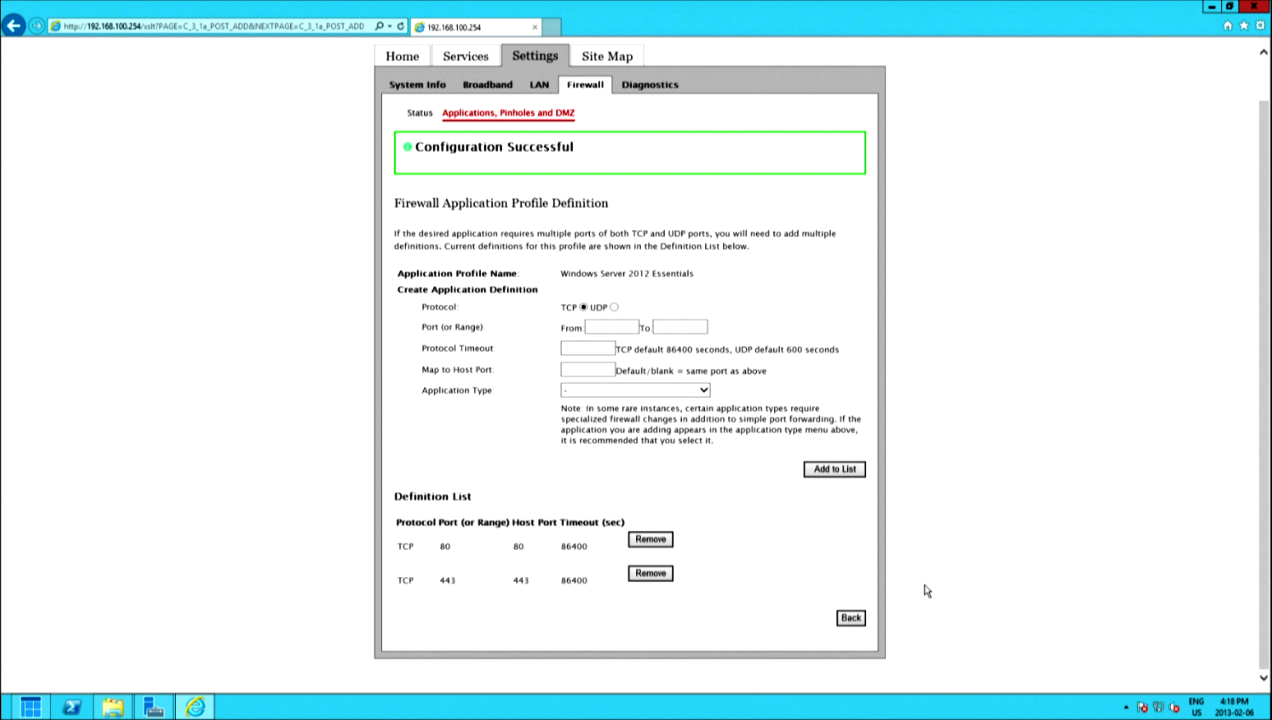The width and height of the screenshot is (1272, 720).
Task: Open File Explorer from the taskbar
Action: [x=113, y=707]
